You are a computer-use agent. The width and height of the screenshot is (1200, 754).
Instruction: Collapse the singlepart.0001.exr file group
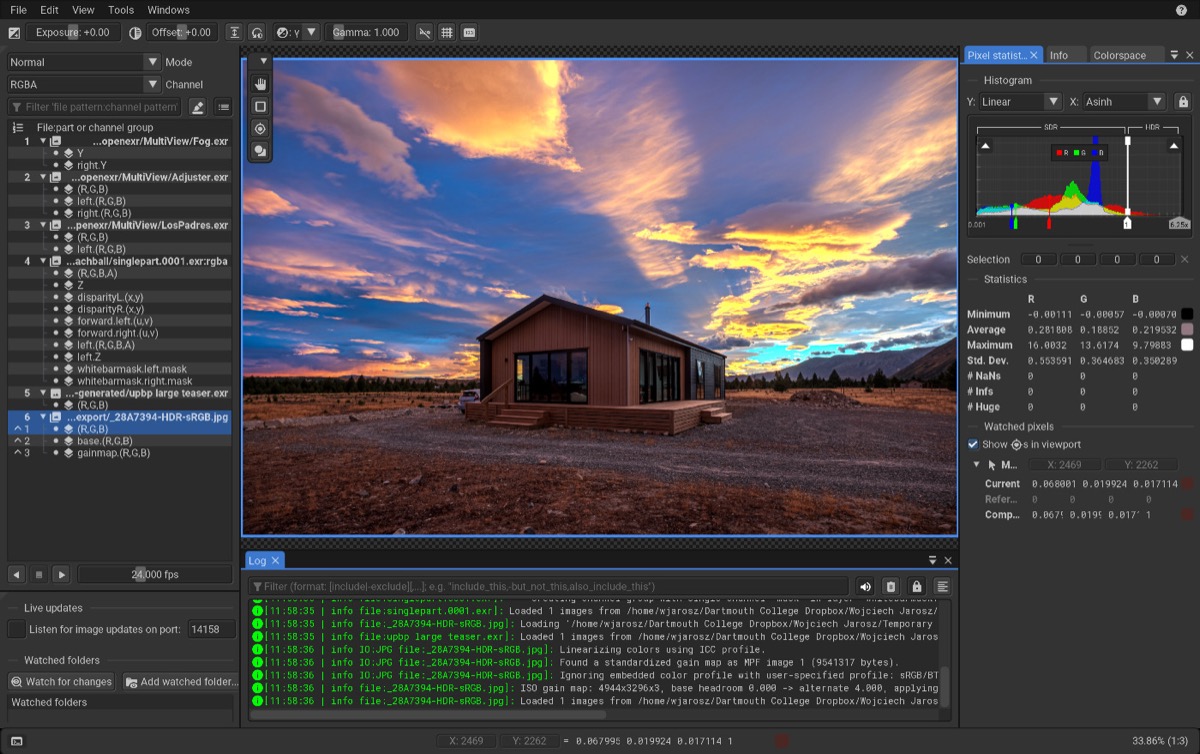pyautogui.click(x=43, y=261)
